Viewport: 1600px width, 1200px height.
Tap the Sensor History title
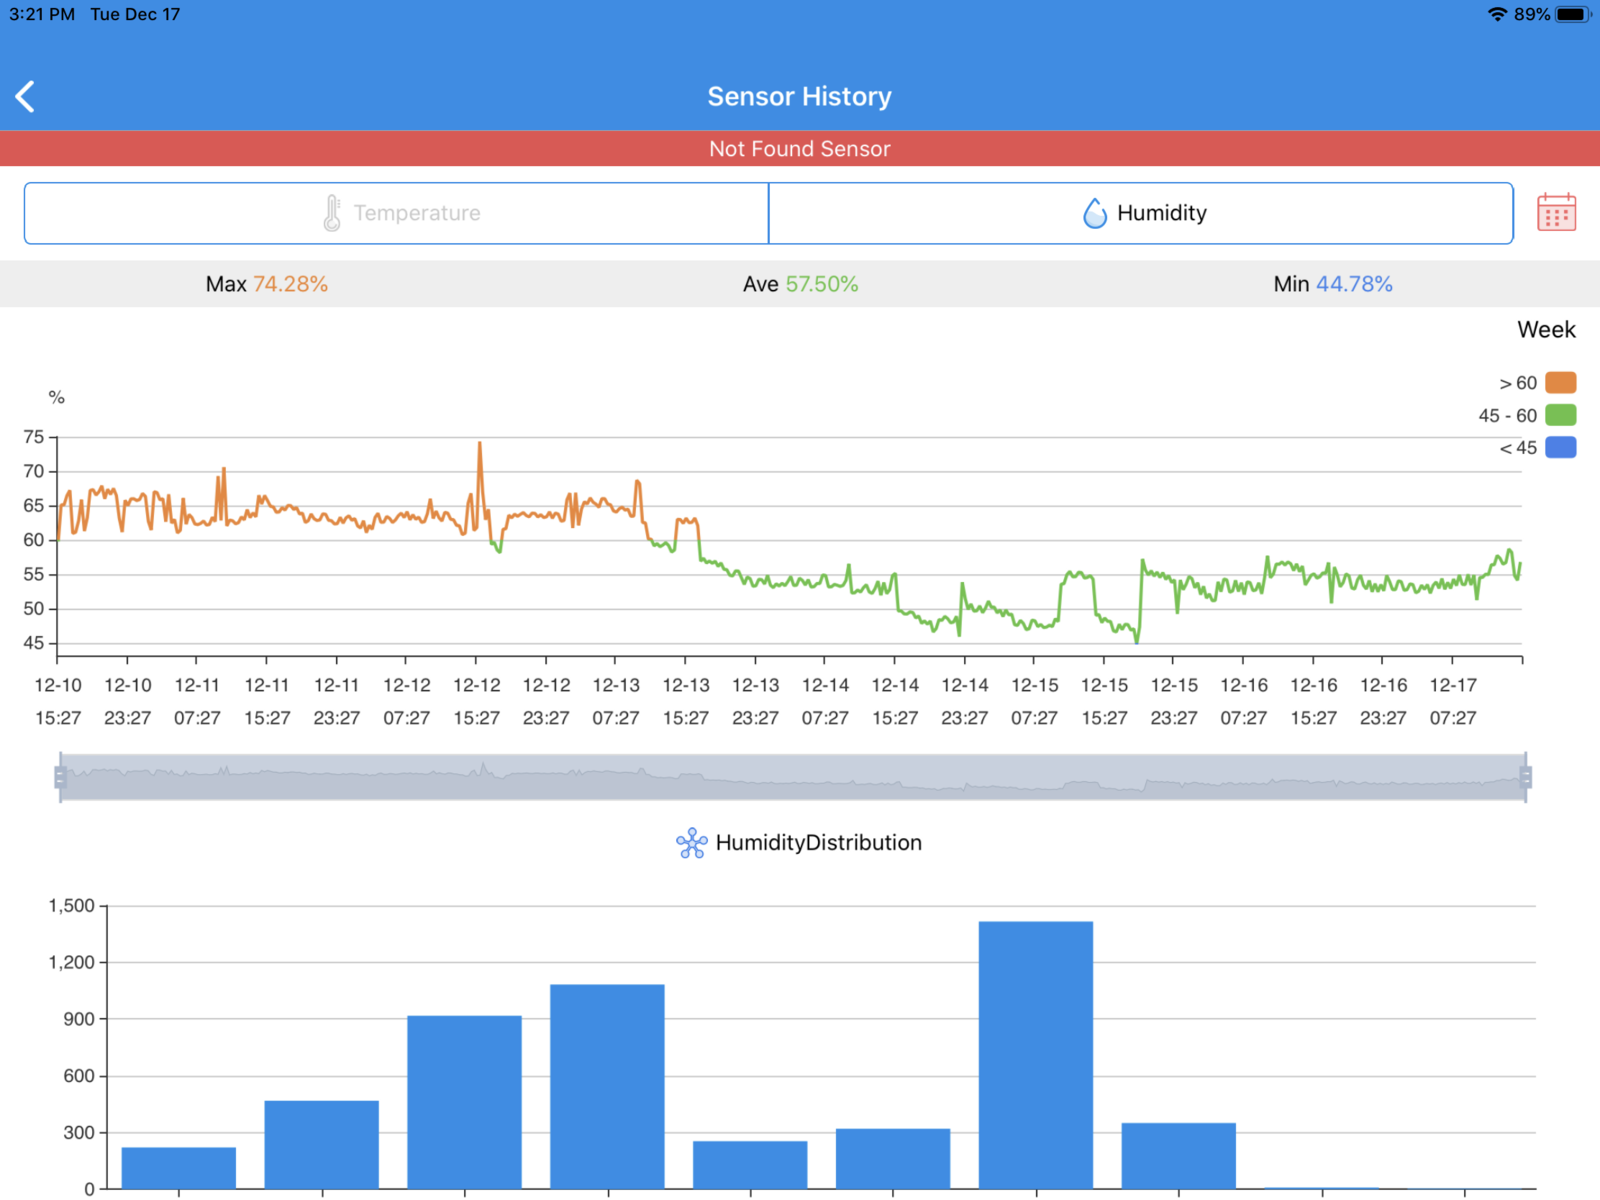coord(800,96)
